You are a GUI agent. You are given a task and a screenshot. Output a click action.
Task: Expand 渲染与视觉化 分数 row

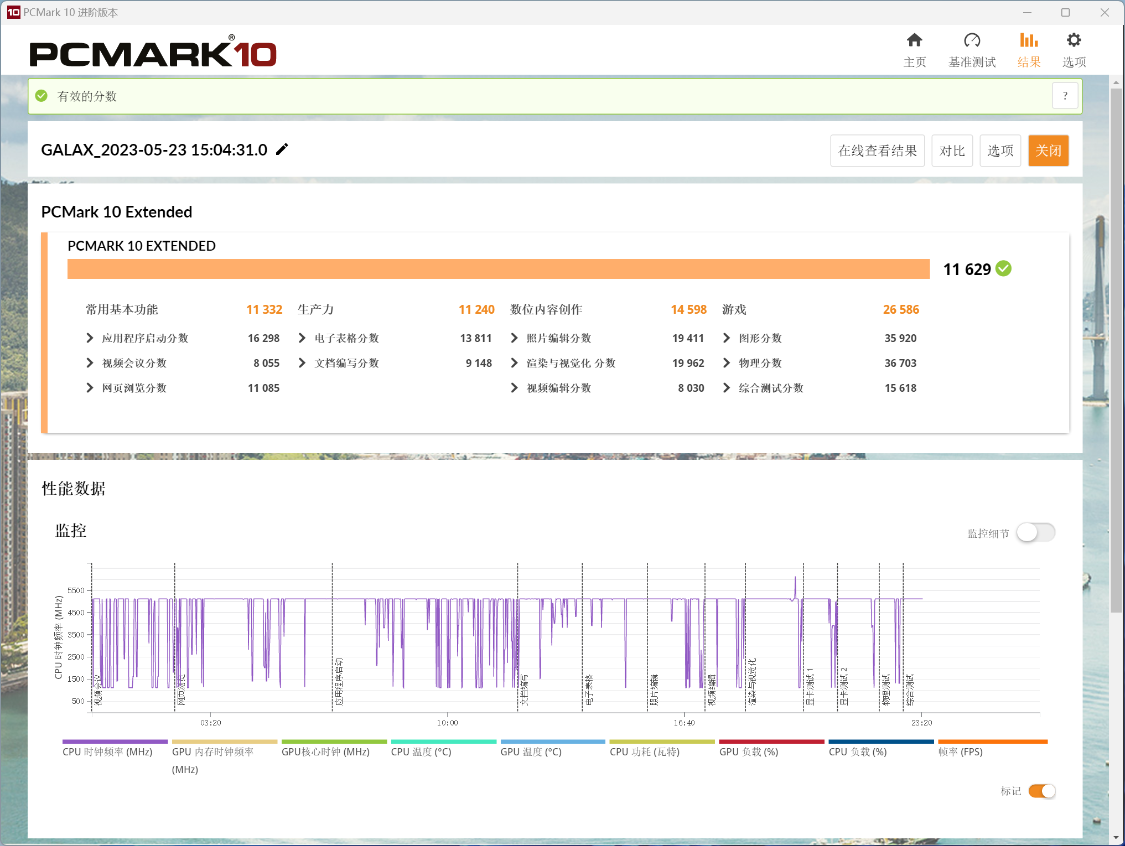(x=514, y=363)
